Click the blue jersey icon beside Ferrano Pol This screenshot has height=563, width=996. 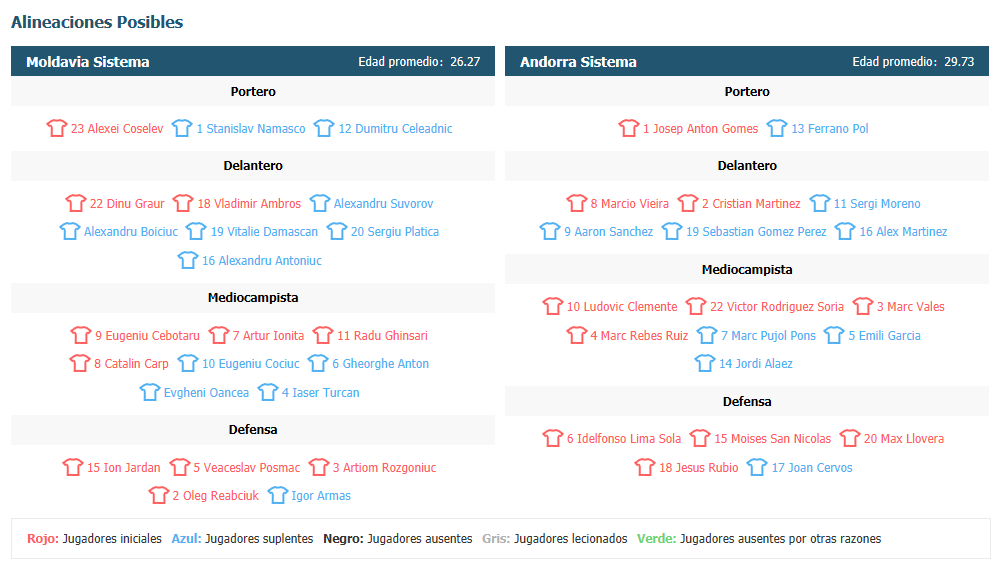[x=777, y=128]
